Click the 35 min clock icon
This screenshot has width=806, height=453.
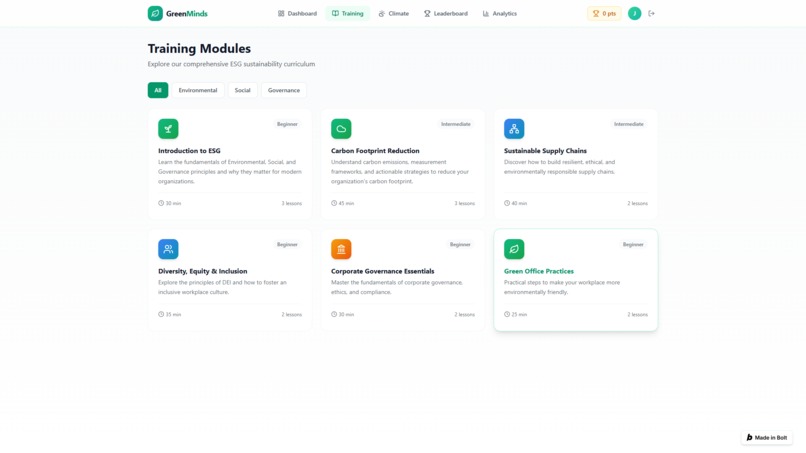point(161,314)
